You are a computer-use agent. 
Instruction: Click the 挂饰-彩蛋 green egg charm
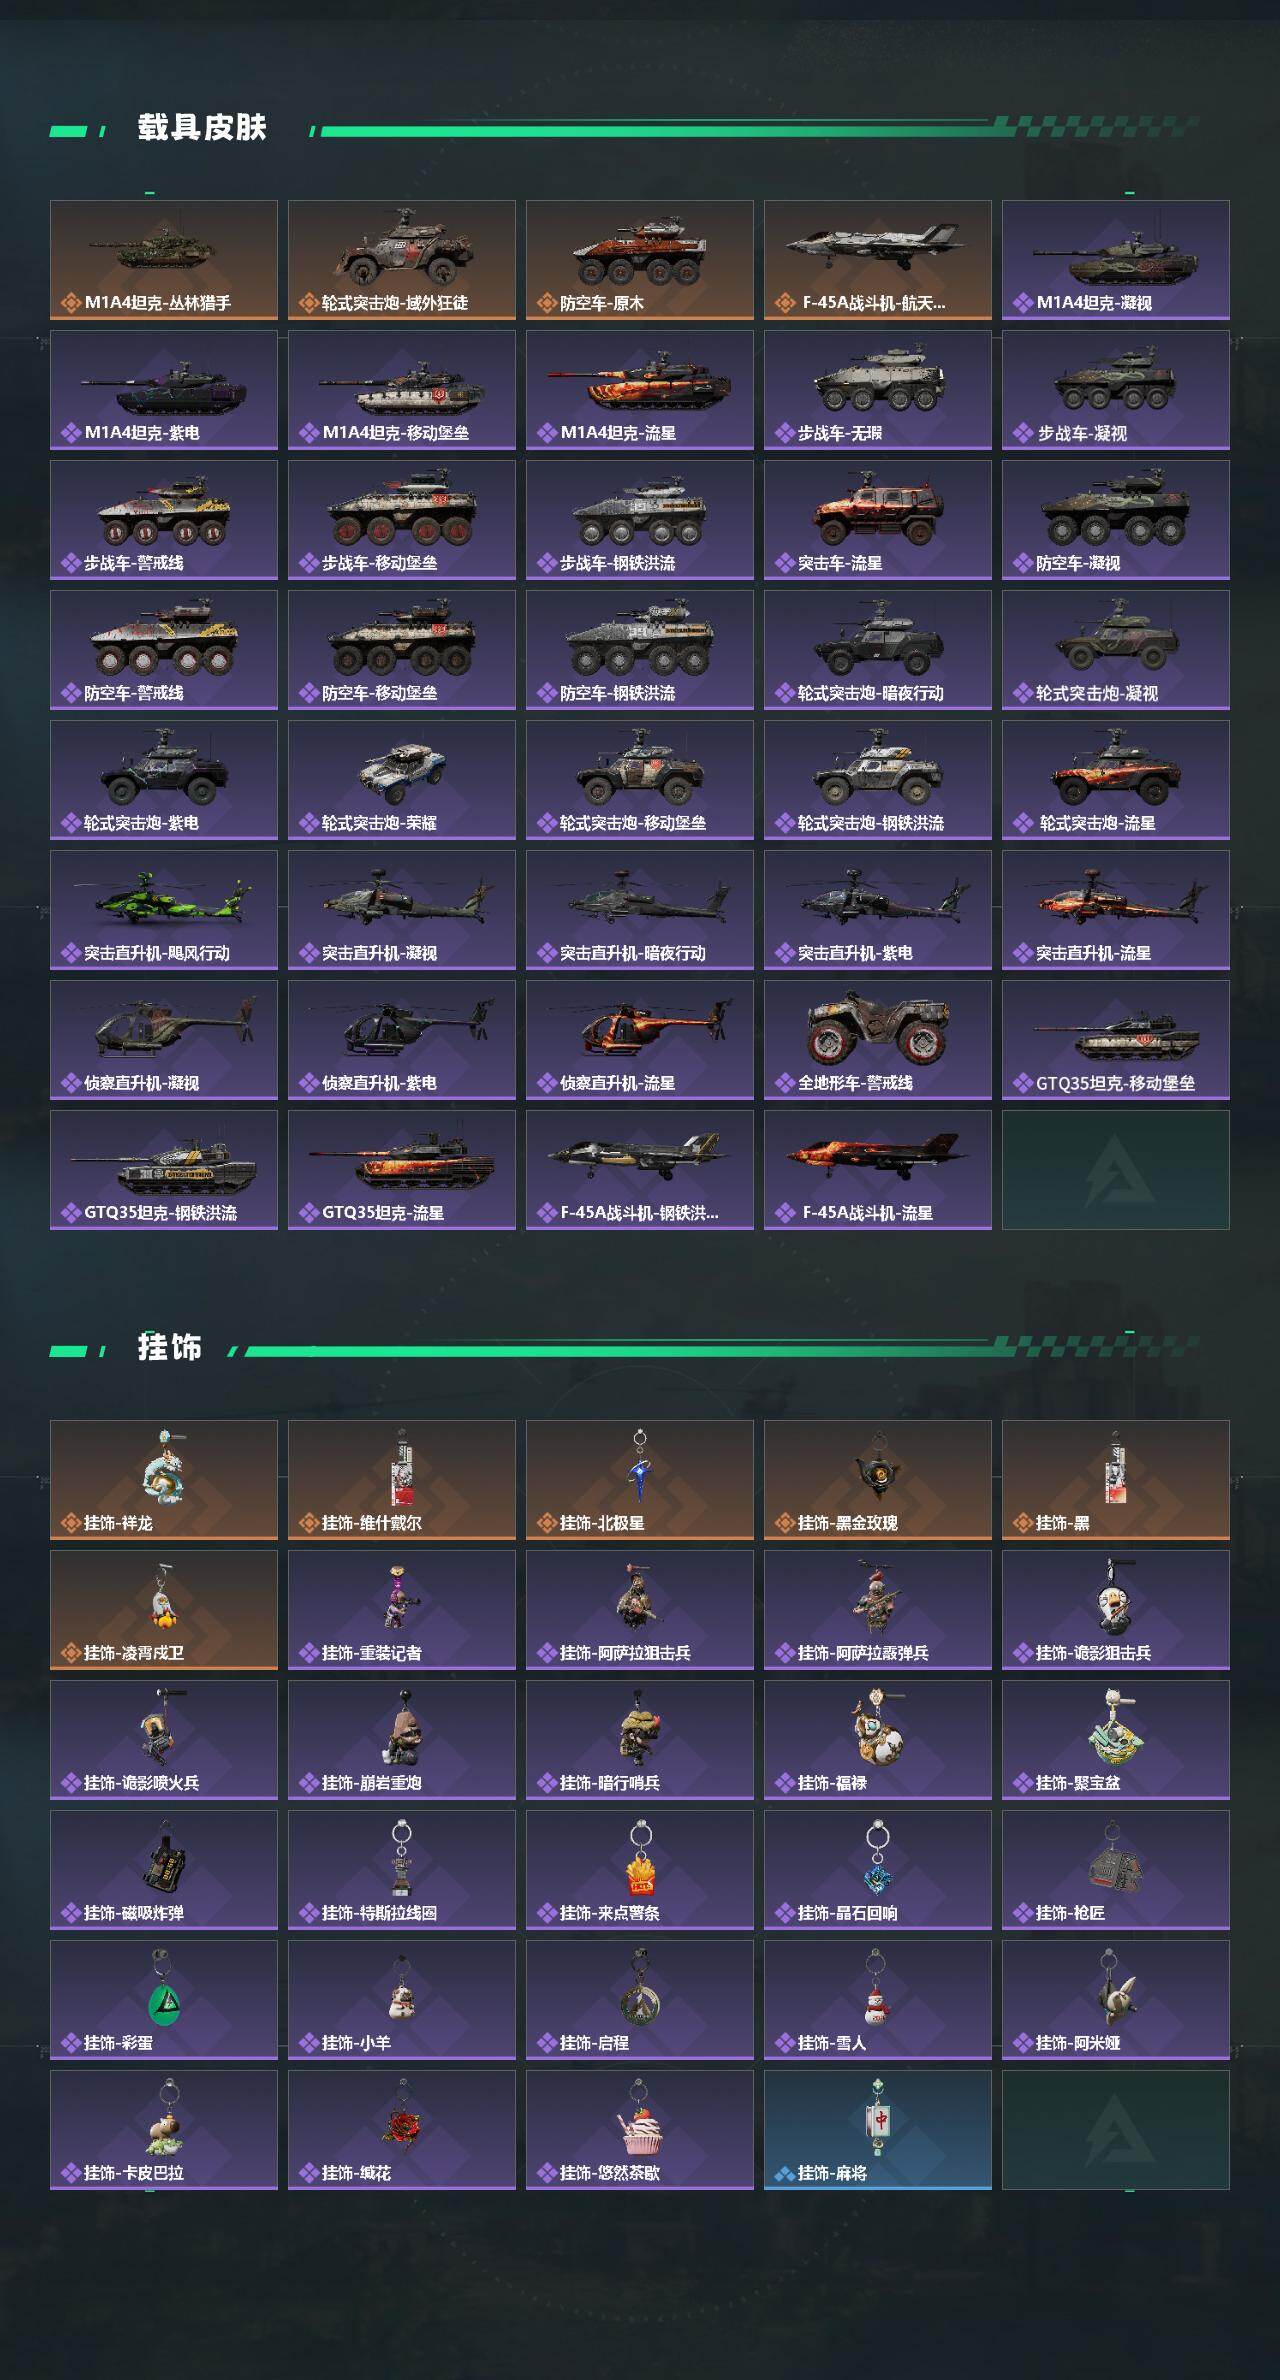click(164, 2000)
